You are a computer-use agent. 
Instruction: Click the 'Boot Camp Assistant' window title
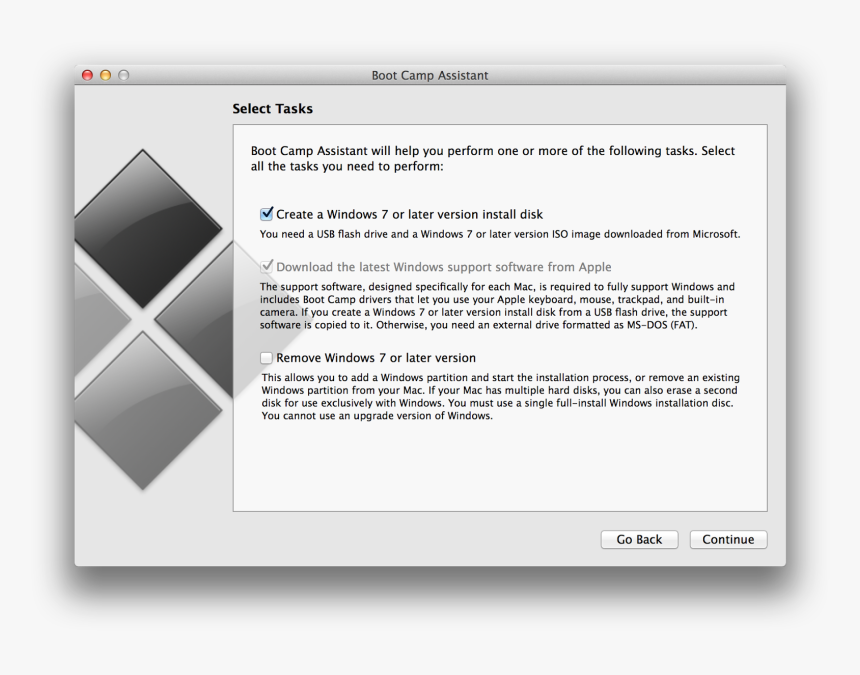pos(430,75)
